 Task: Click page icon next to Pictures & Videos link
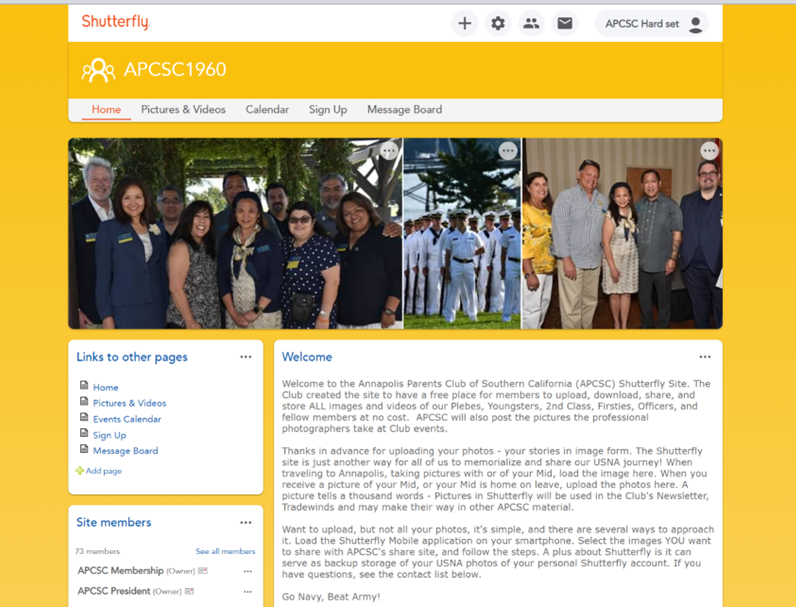click(x=84, y=401)
